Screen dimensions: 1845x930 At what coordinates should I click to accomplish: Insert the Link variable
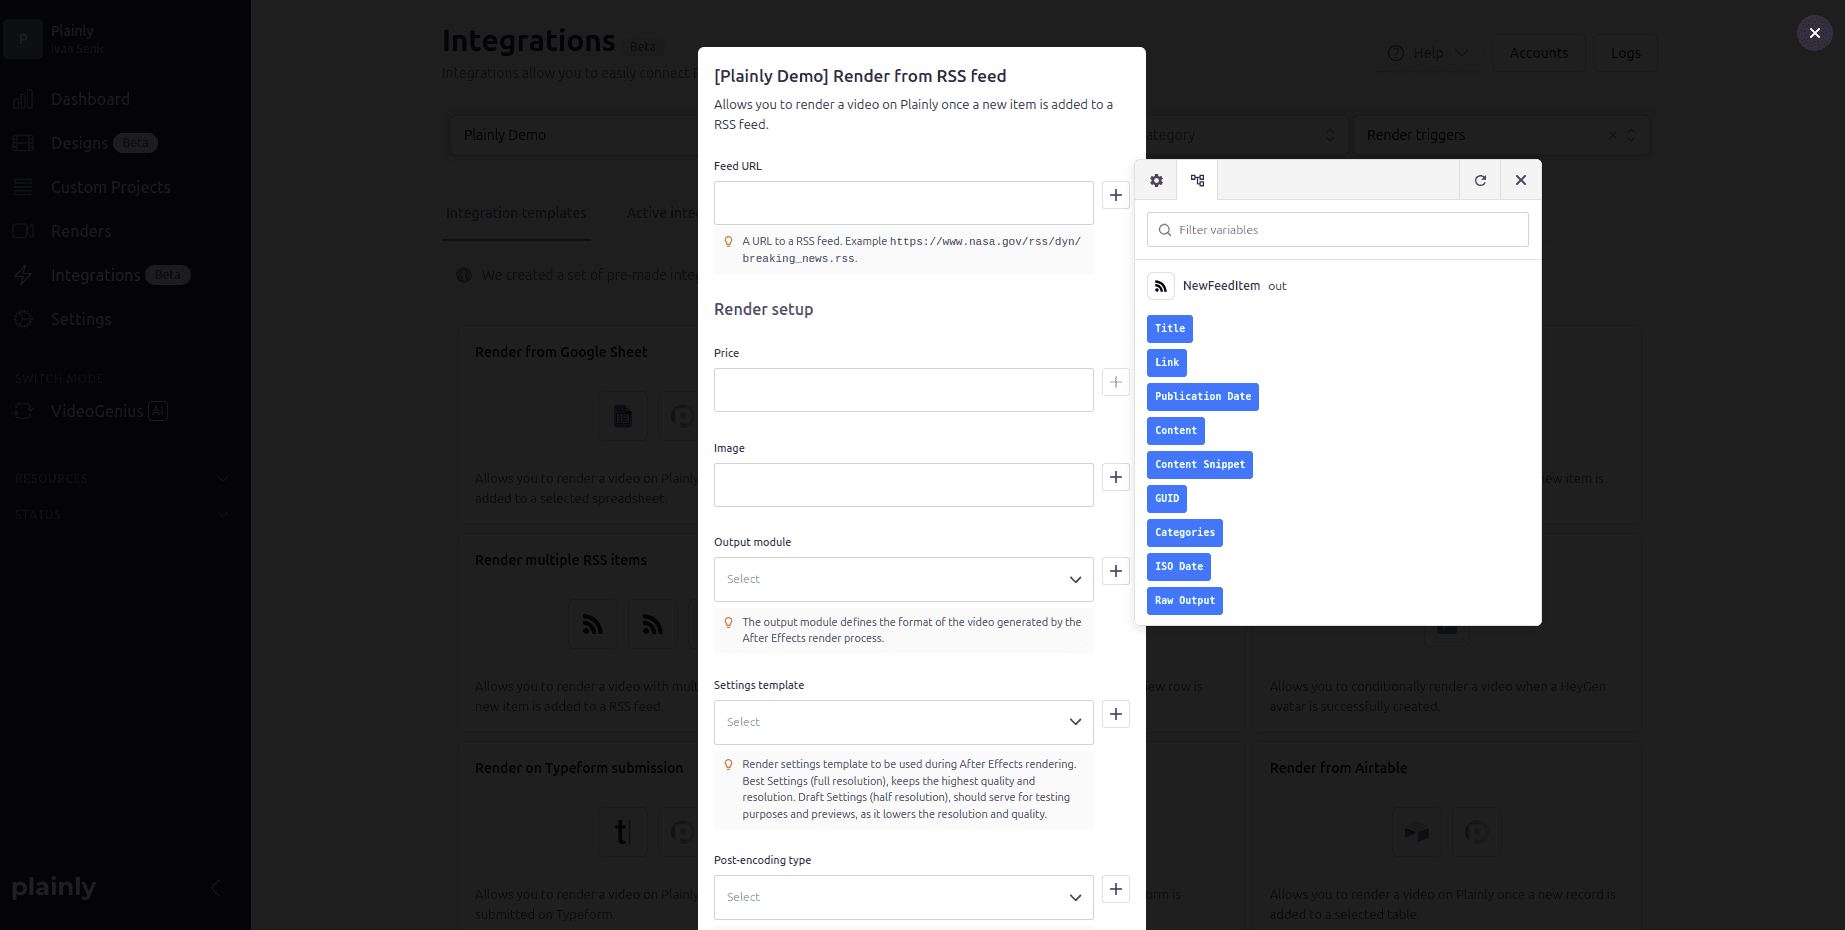1167,363
